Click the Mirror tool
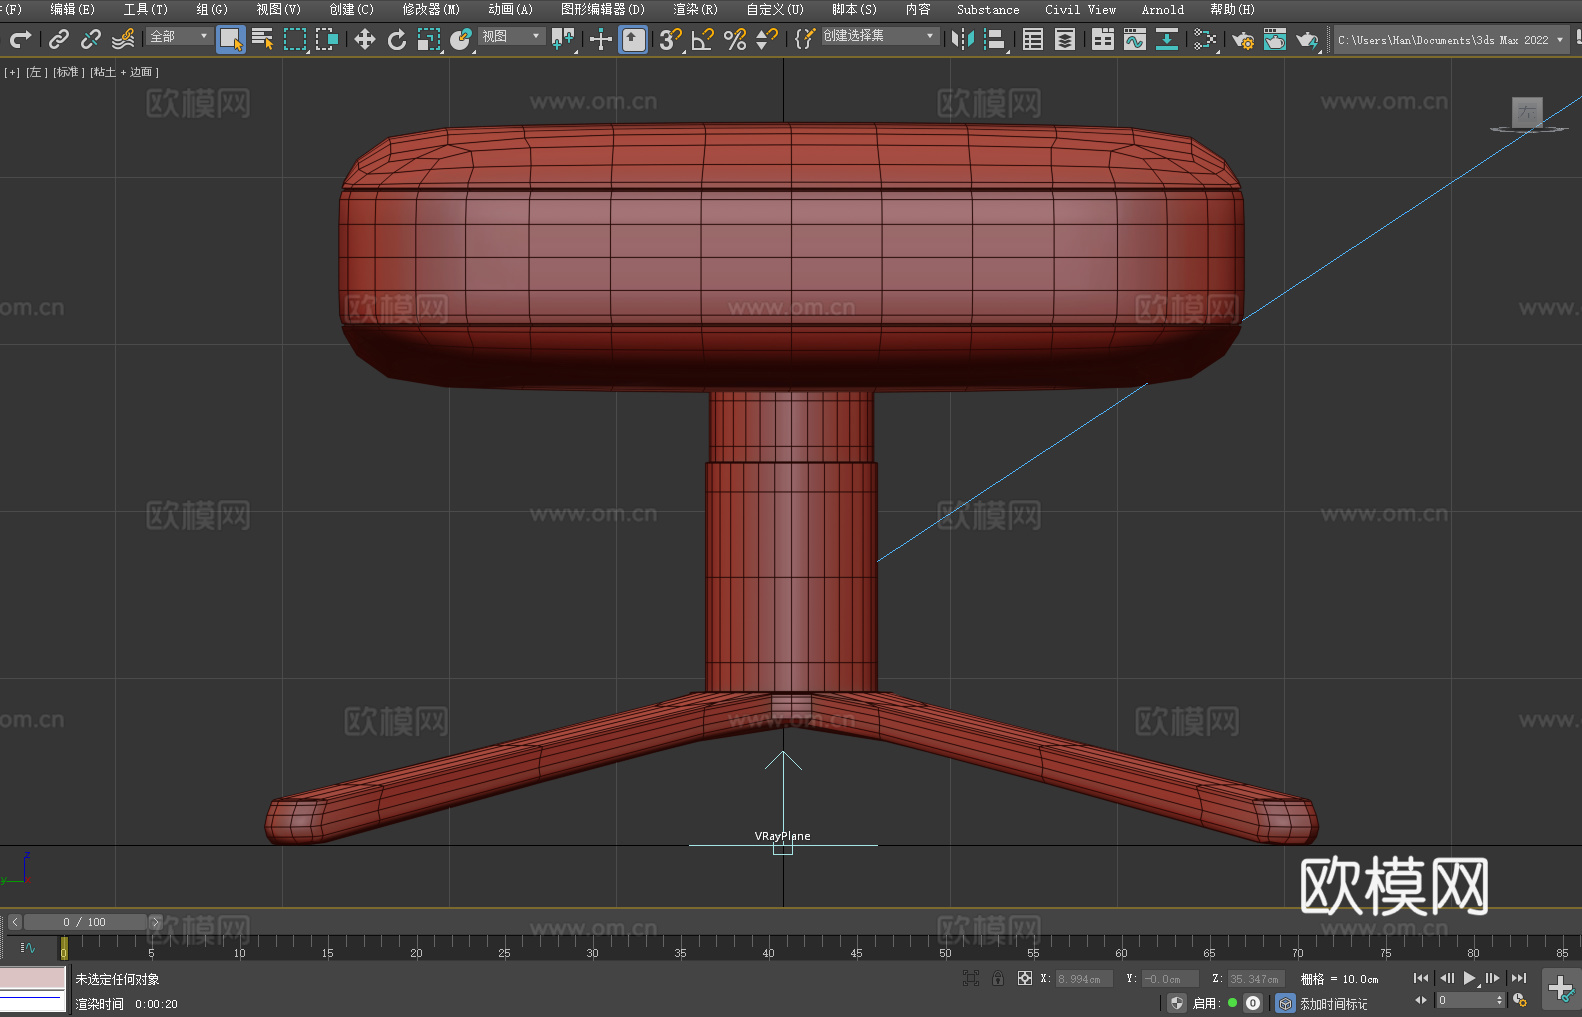Screen dimensions: 1582x1017 tap(963, 39)
